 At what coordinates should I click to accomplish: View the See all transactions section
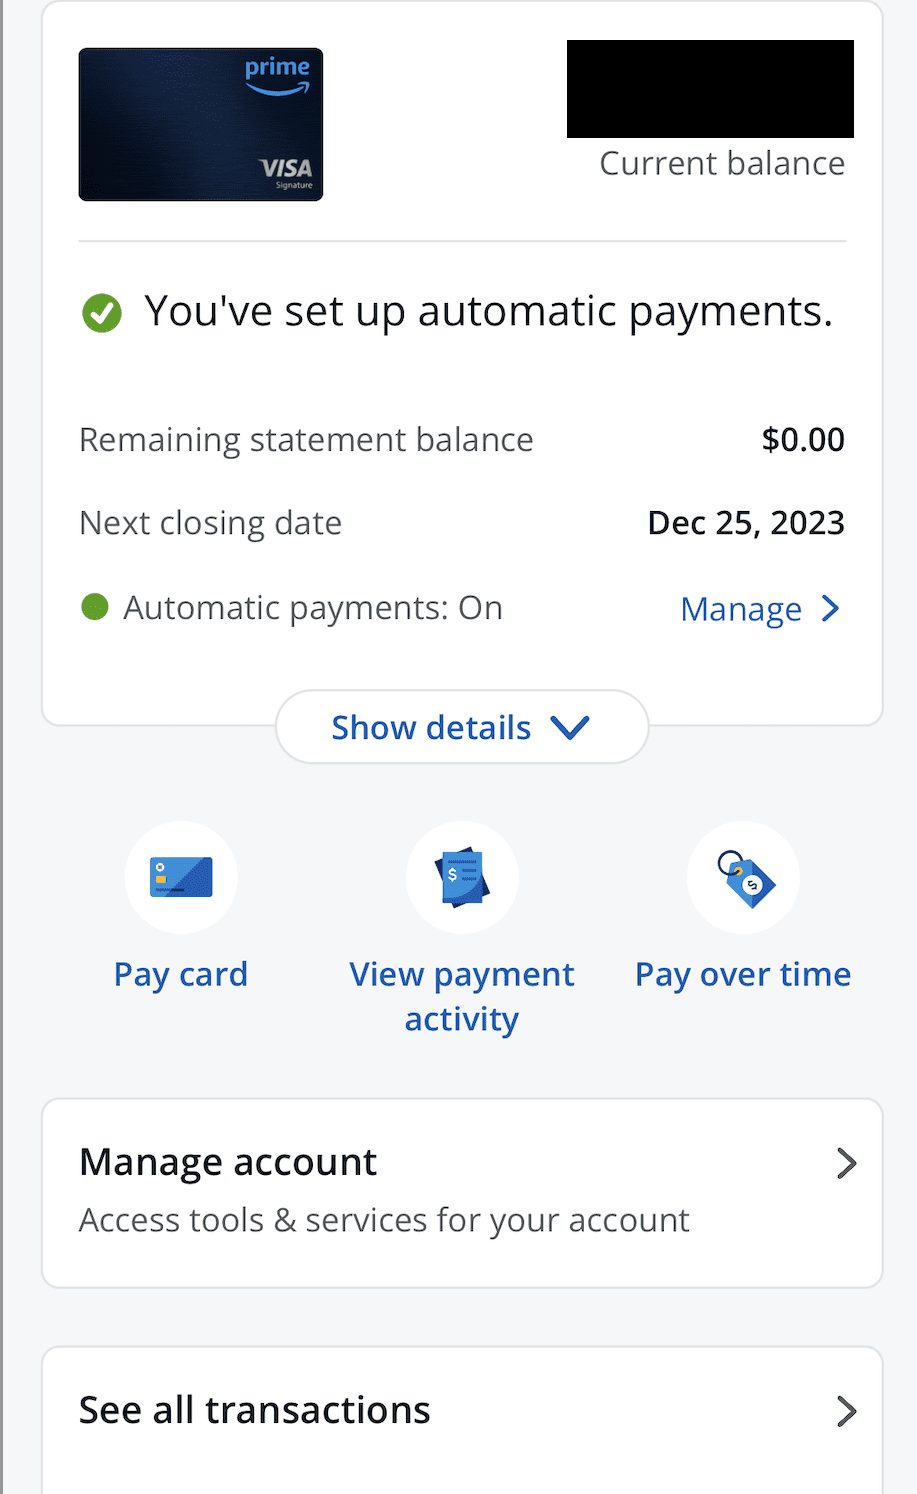254,1409
